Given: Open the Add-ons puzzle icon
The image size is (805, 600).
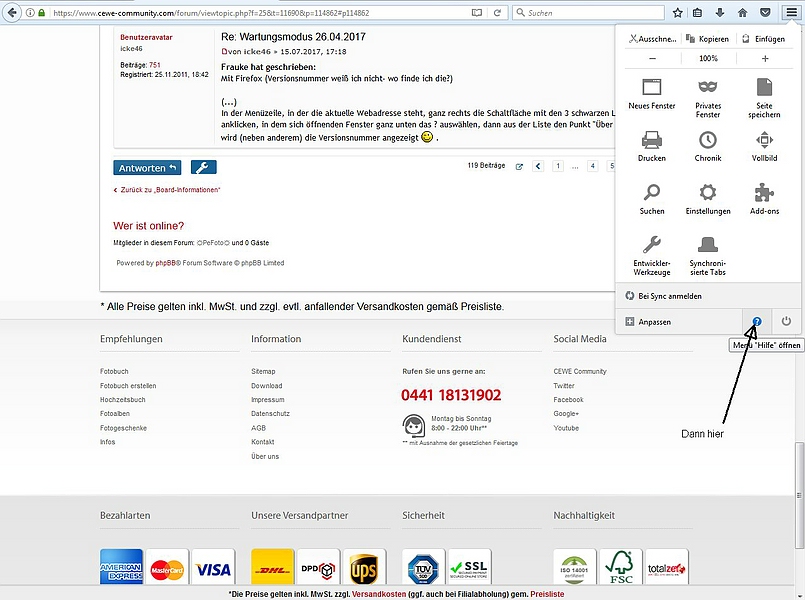Looking at the screenshot, I should pyautogui.click(x=764, y=192).
